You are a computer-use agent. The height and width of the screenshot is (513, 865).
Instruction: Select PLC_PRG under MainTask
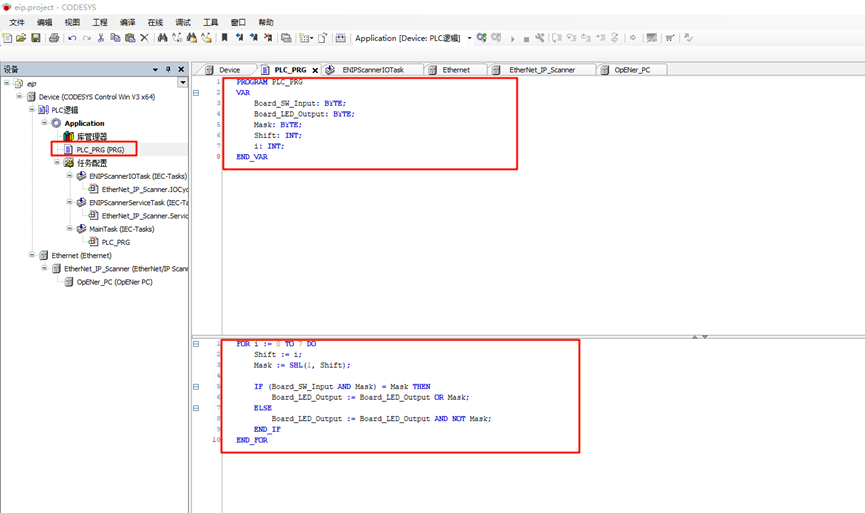click(116, 242)
